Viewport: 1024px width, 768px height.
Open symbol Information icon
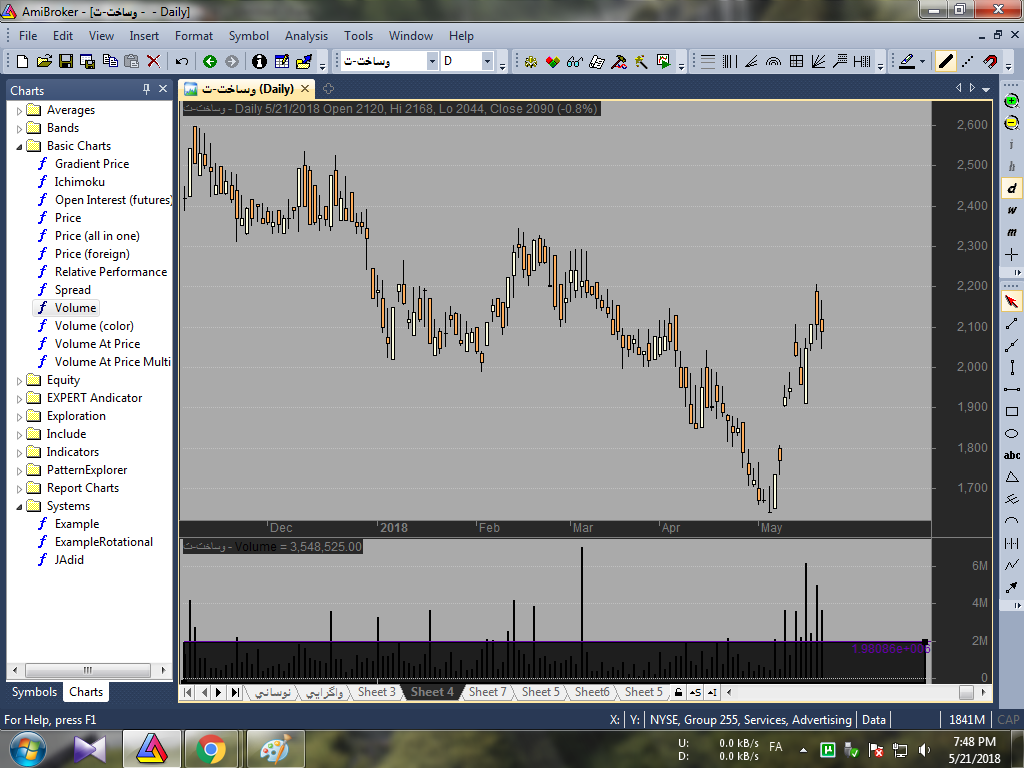259,61
